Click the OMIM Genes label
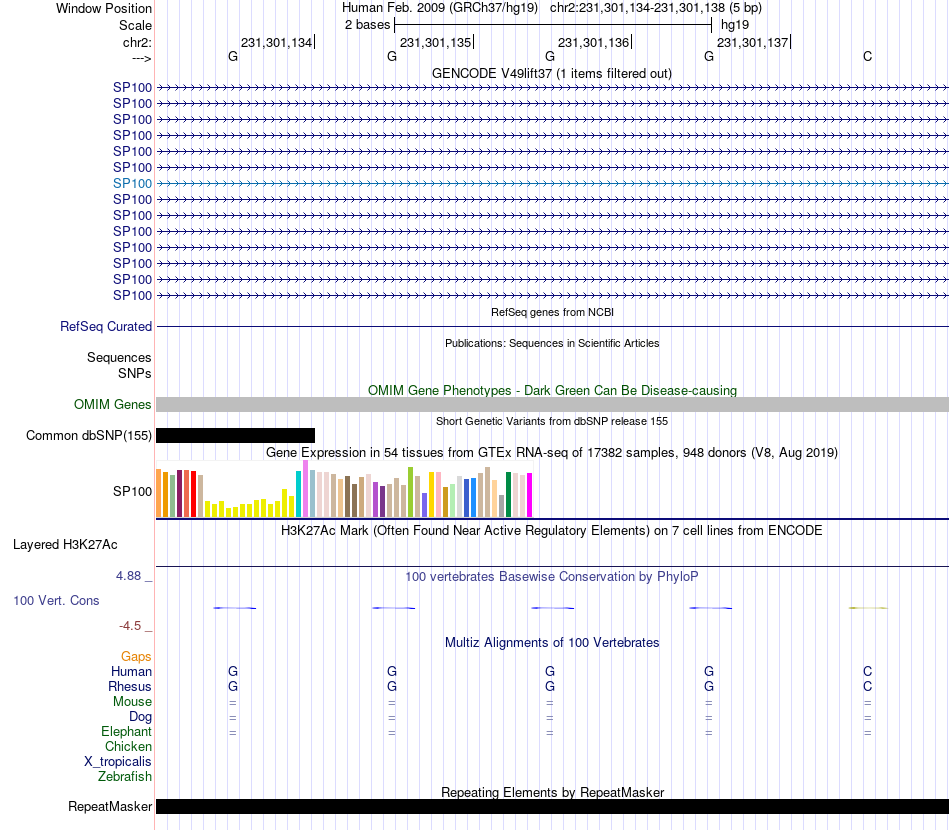The image size is (950, 830). [113, 405]
